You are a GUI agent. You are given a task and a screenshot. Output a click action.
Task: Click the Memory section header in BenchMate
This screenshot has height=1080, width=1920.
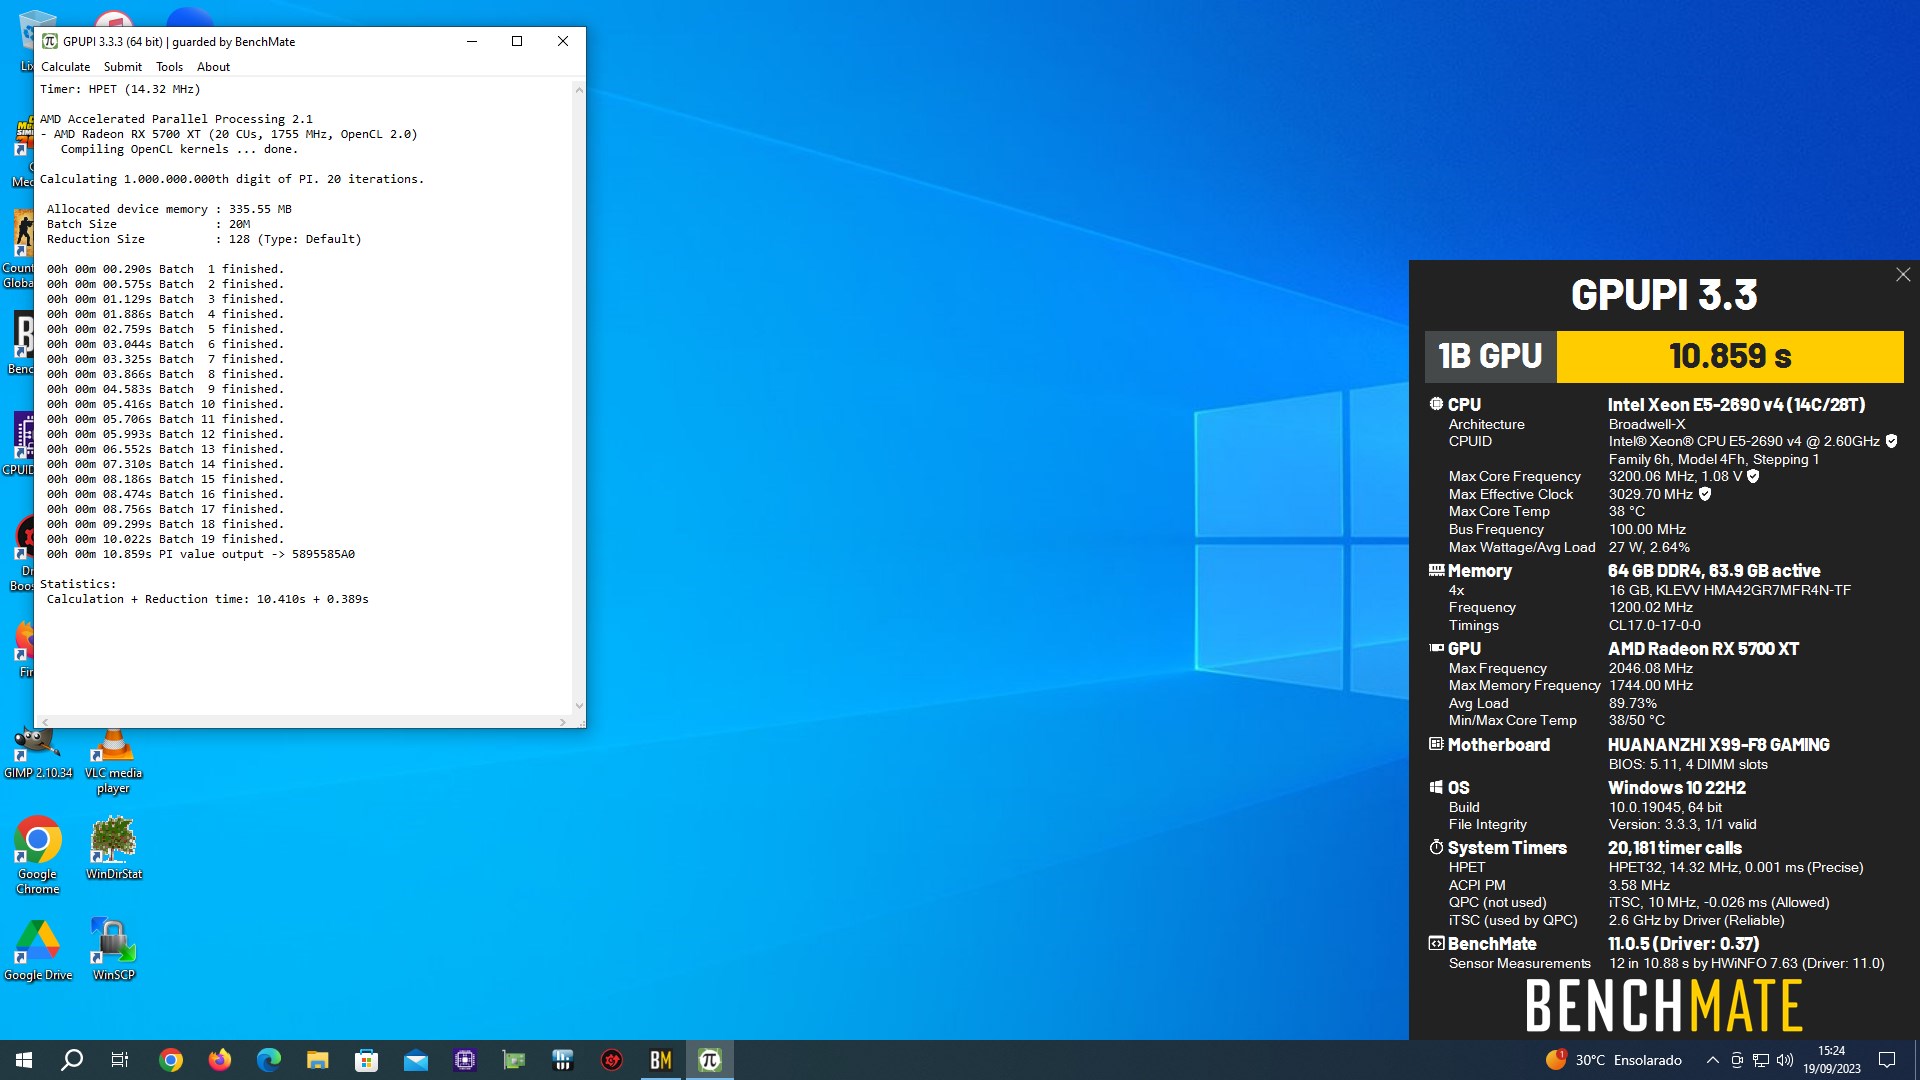point(1480,571)
